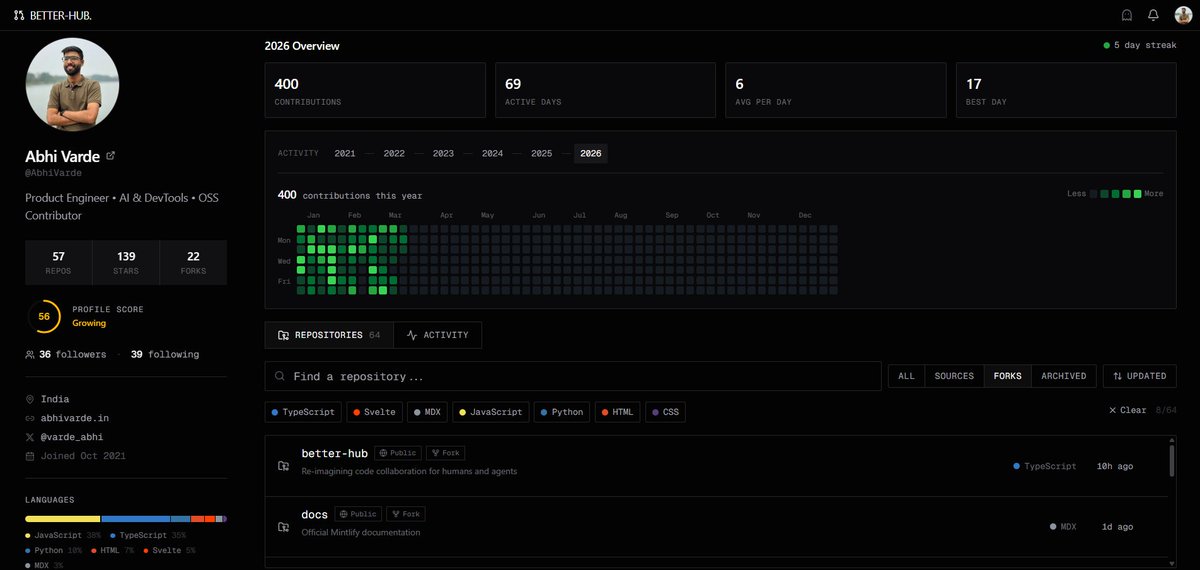
Task: Toggle the HTML language filter chip
Action: [x=619, y=412]
